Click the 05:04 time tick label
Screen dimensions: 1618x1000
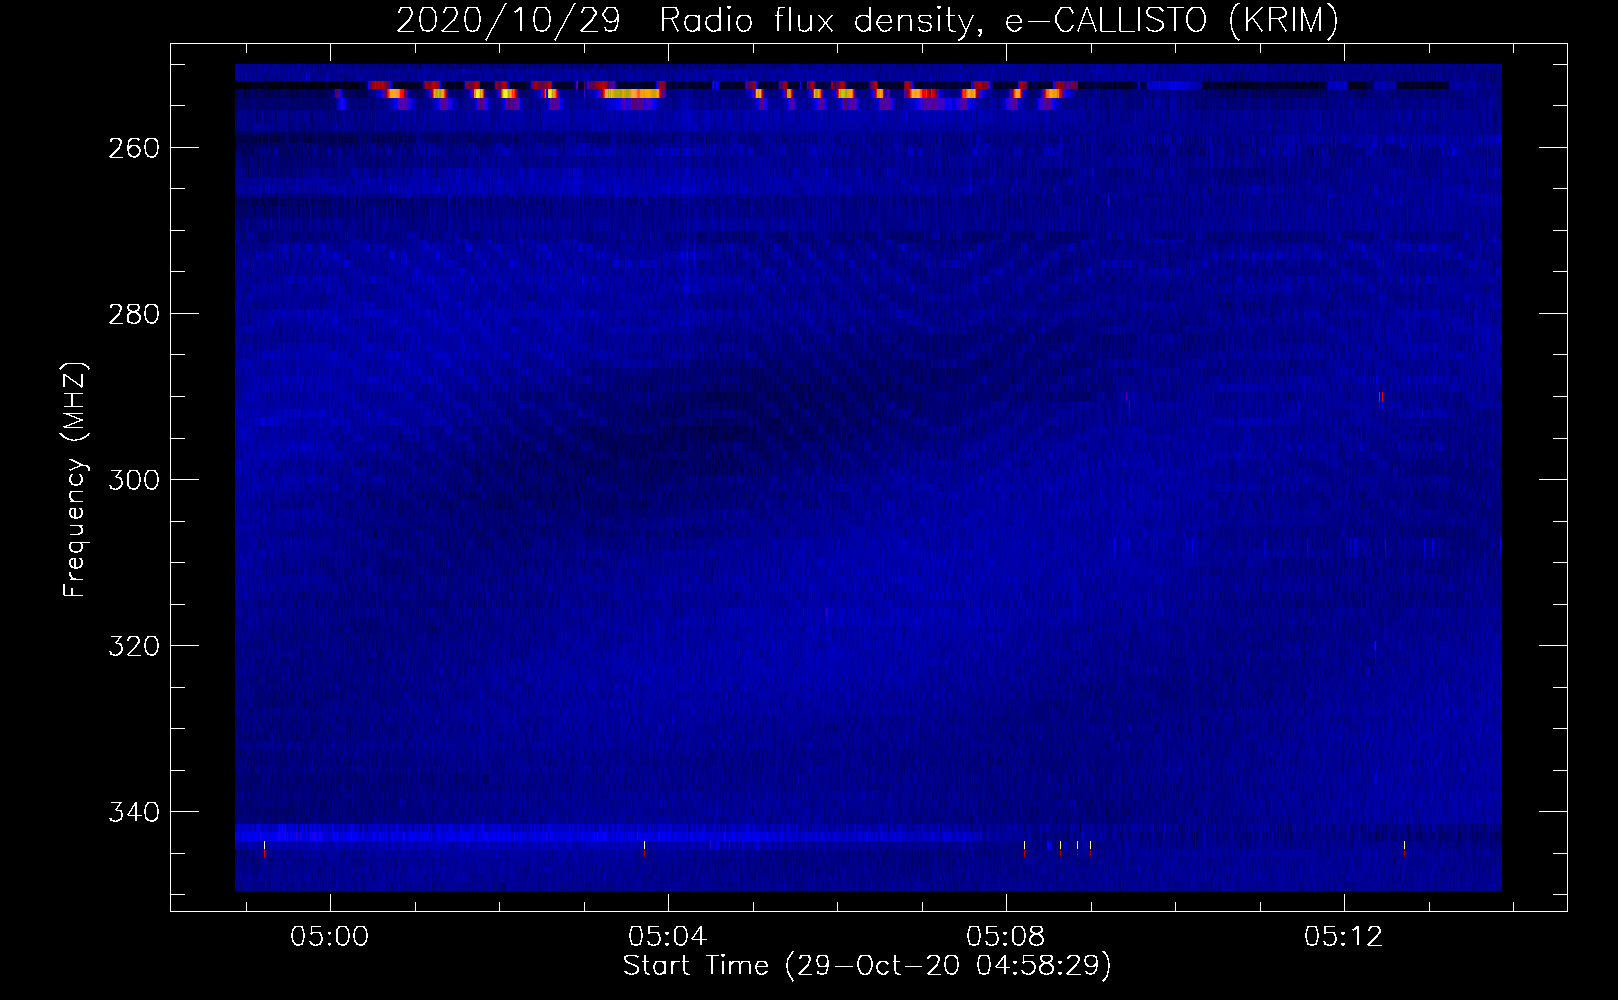pyautogui.click(x=667, y=937)
